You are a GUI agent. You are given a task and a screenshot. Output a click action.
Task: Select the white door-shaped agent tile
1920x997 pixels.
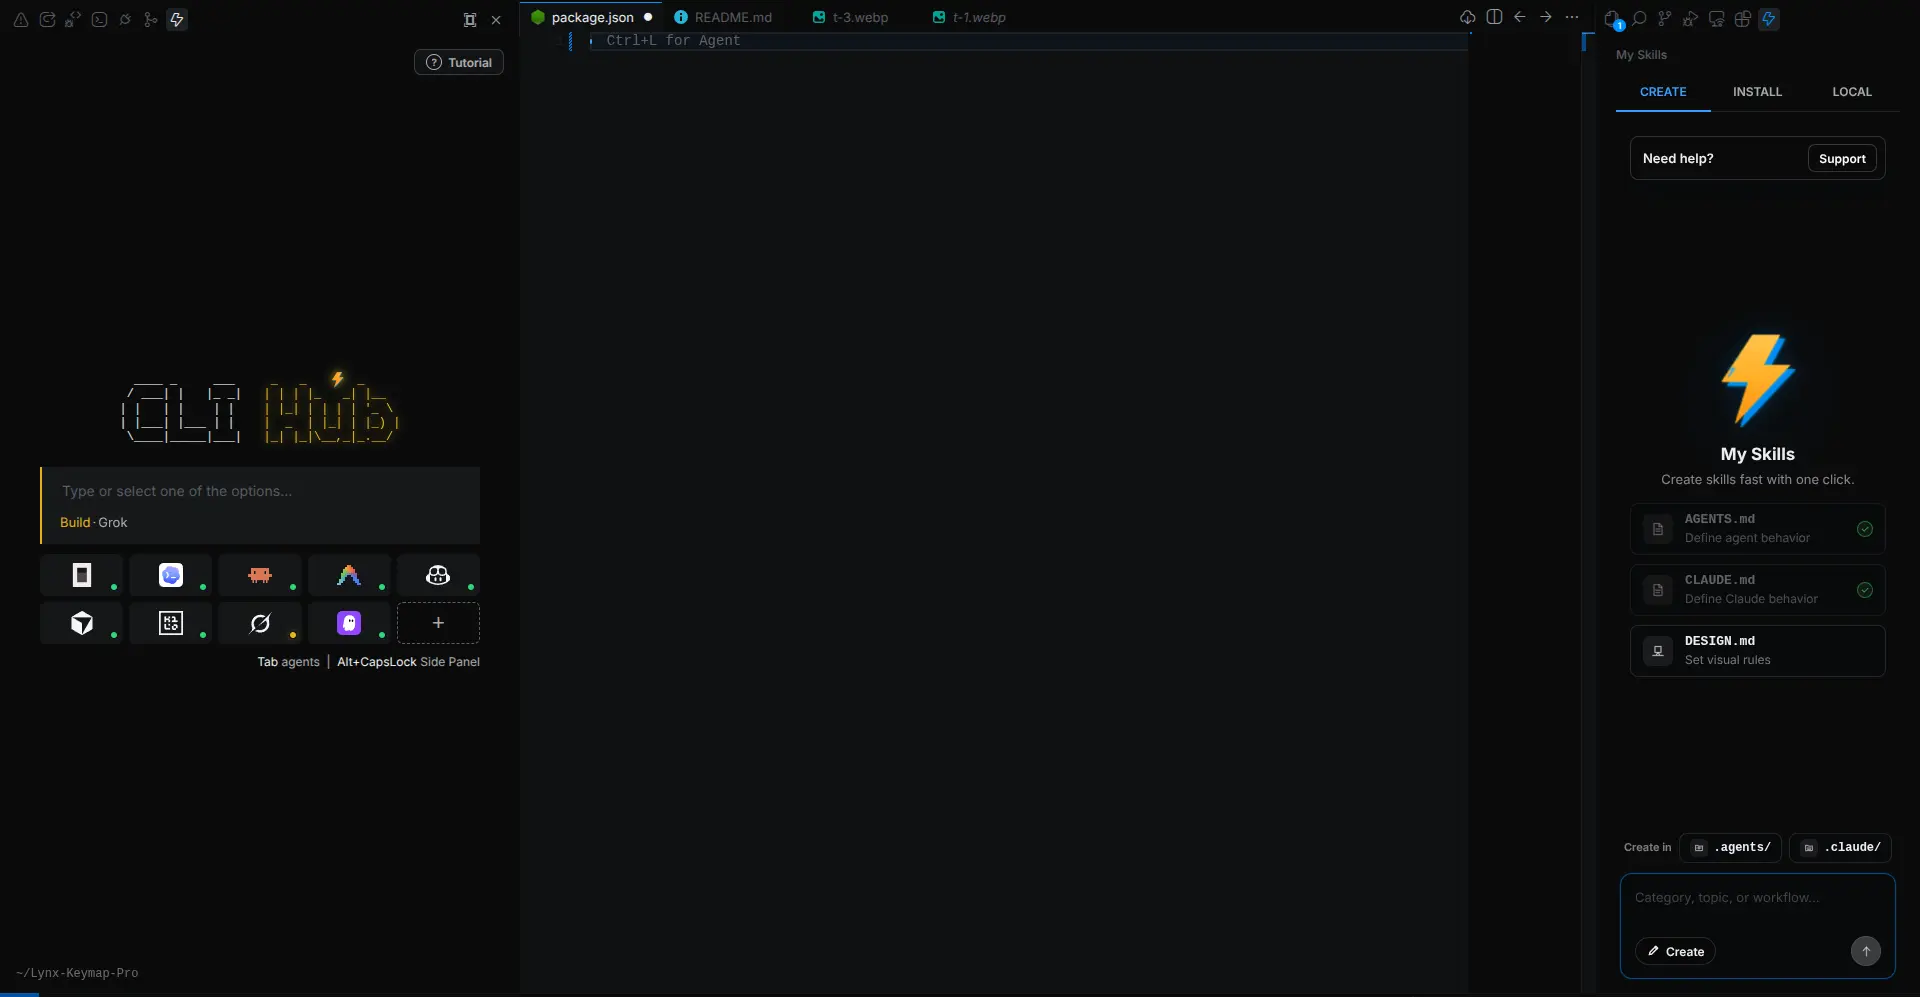82,575
